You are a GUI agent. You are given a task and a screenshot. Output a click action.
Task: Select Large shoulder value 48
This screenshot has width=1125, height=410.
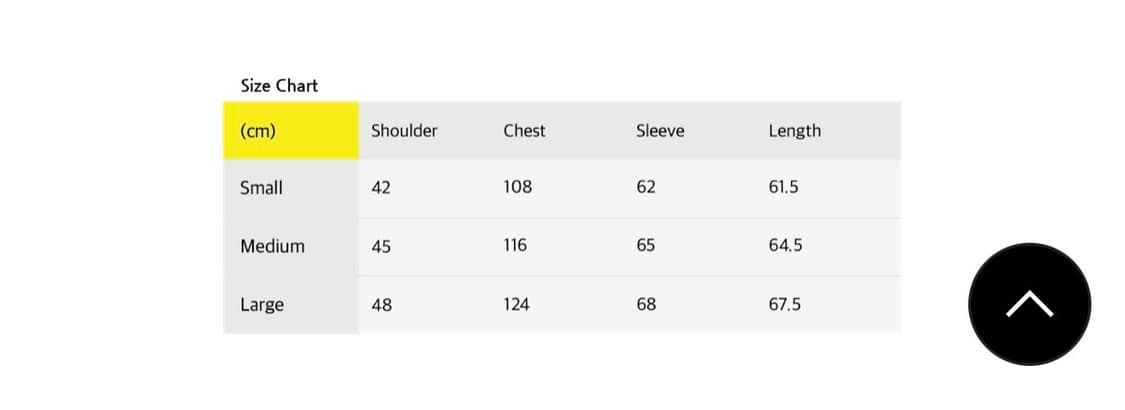[381, 305]
